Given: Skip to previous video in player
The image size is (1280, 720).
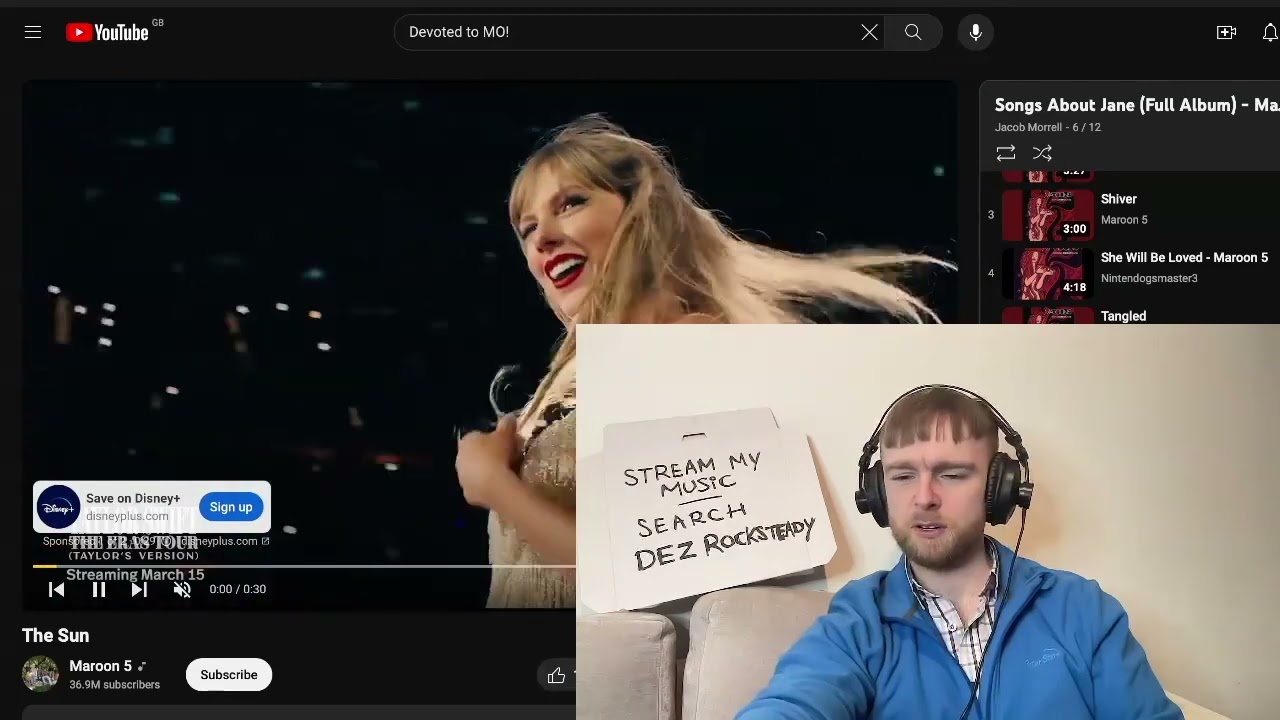Looking at the screenshot, I should (57, 590).
